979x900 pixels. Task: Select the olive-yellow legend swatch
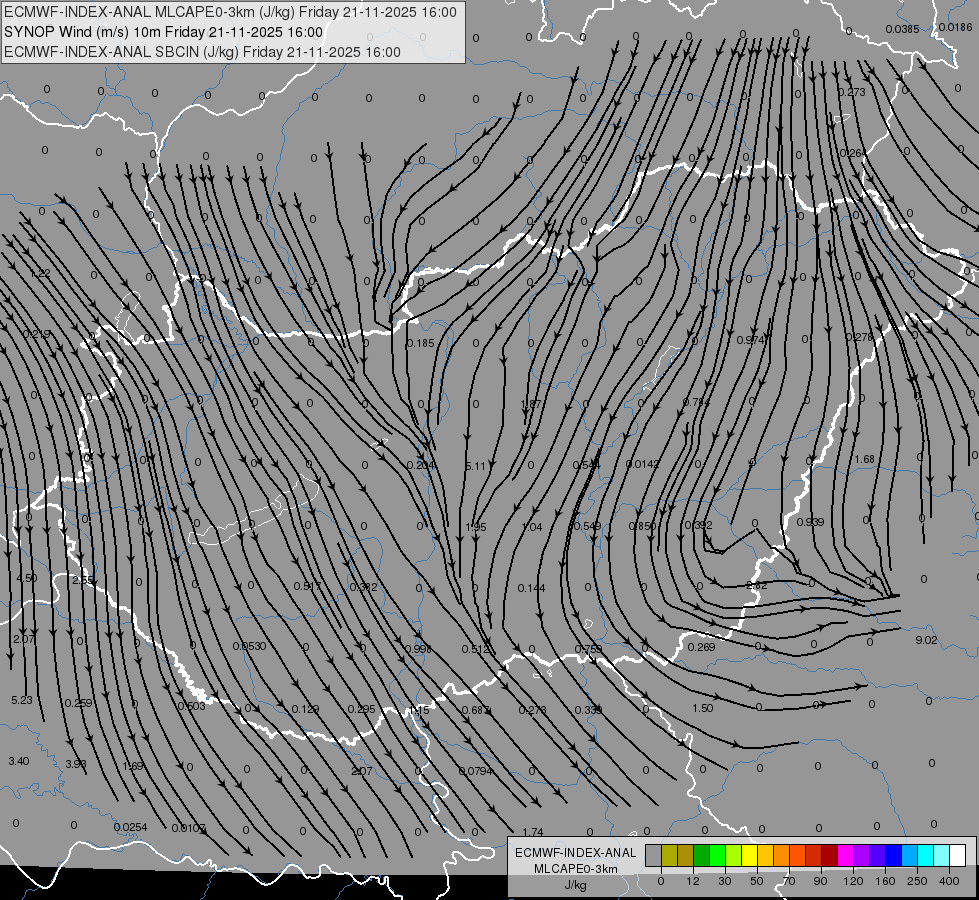click(669, 855)
